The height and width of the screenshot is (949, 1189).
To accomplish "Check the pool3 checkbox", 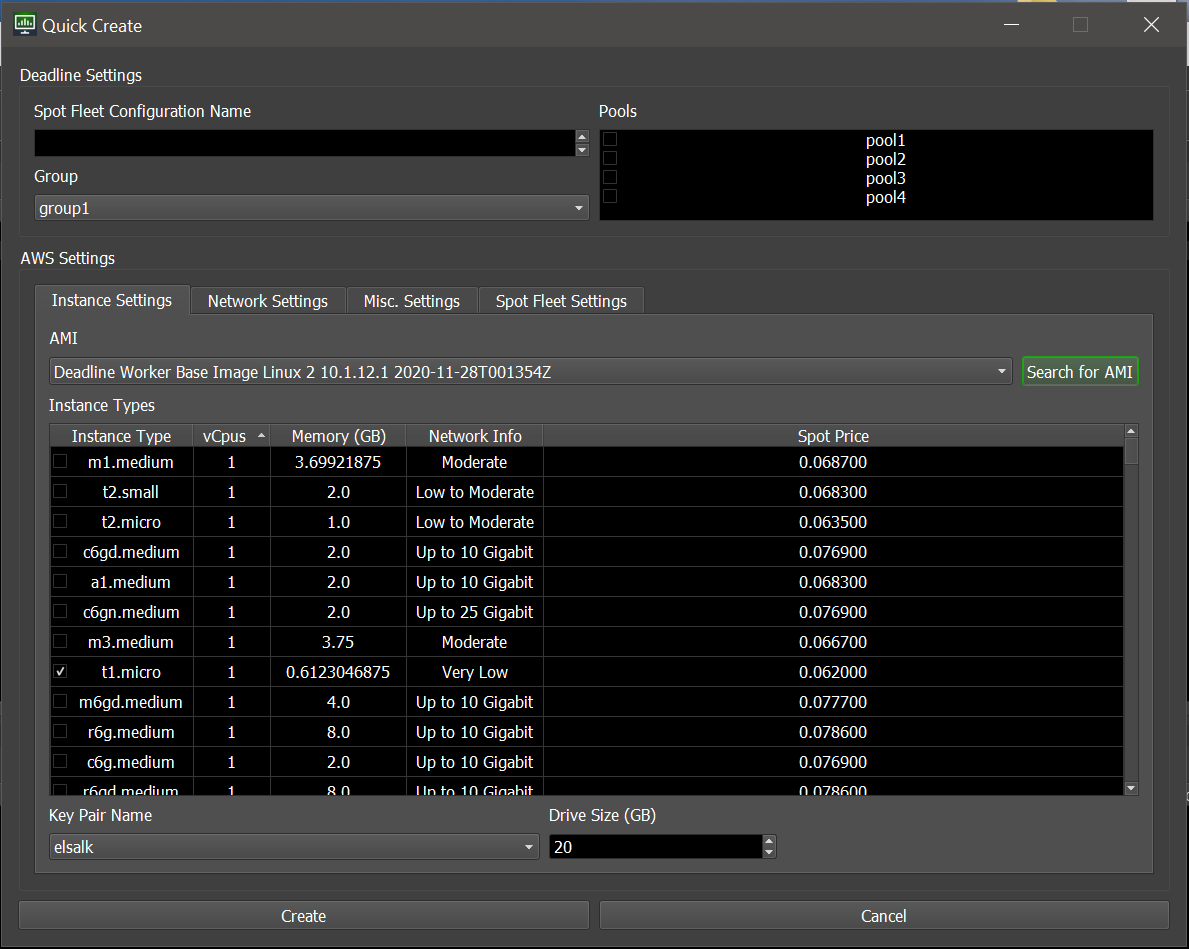I will pyautogui.click(x=610, y=178).
